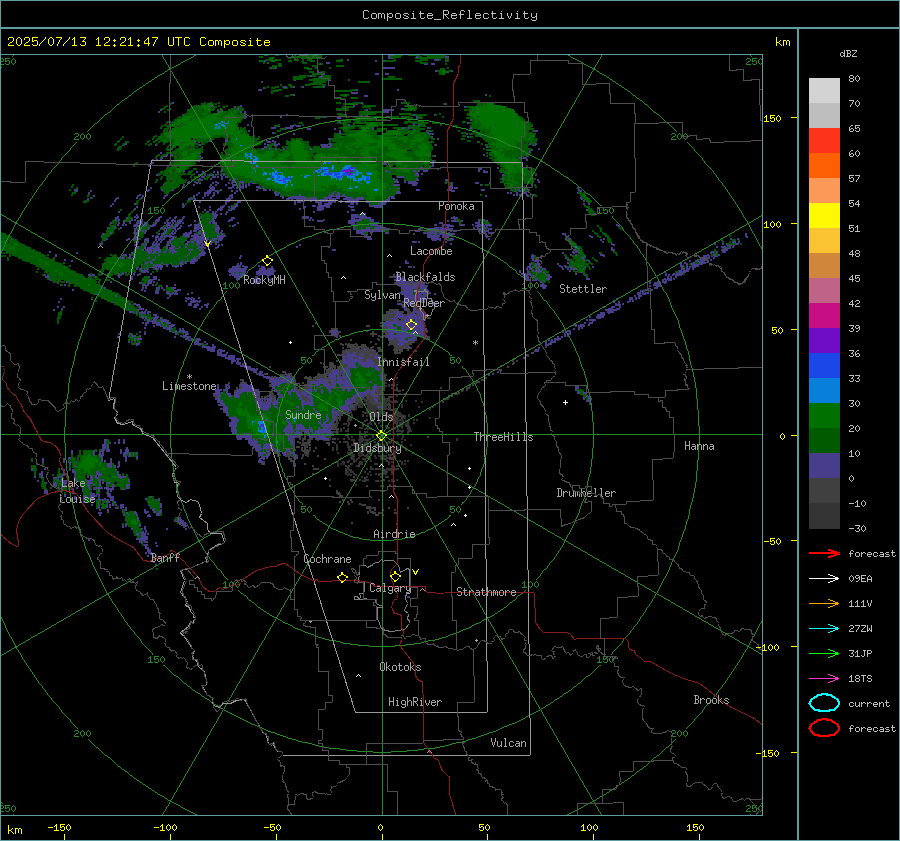
Task: Click the orange 111V arrow legend icon
Action: tap(824, 603)
